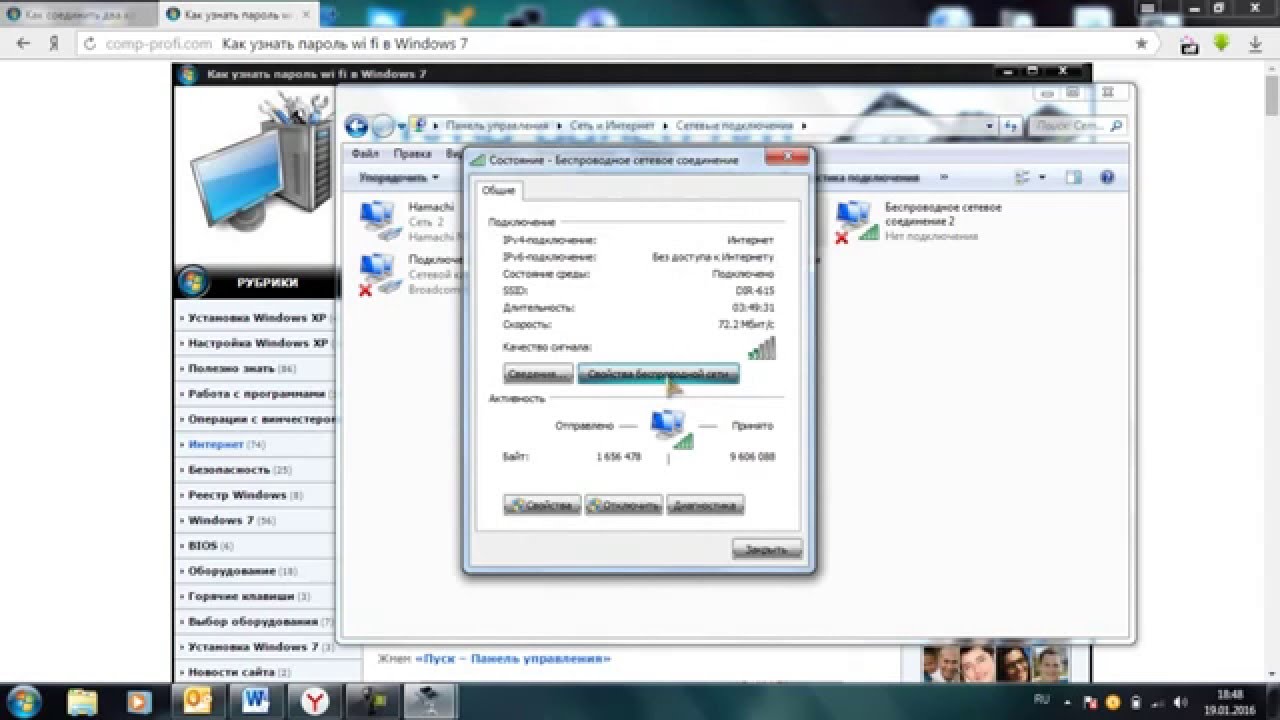Click the 'Свойства' button with shield
The height and width of the screenshot is (720, 1280).
(x=542, y=505)
